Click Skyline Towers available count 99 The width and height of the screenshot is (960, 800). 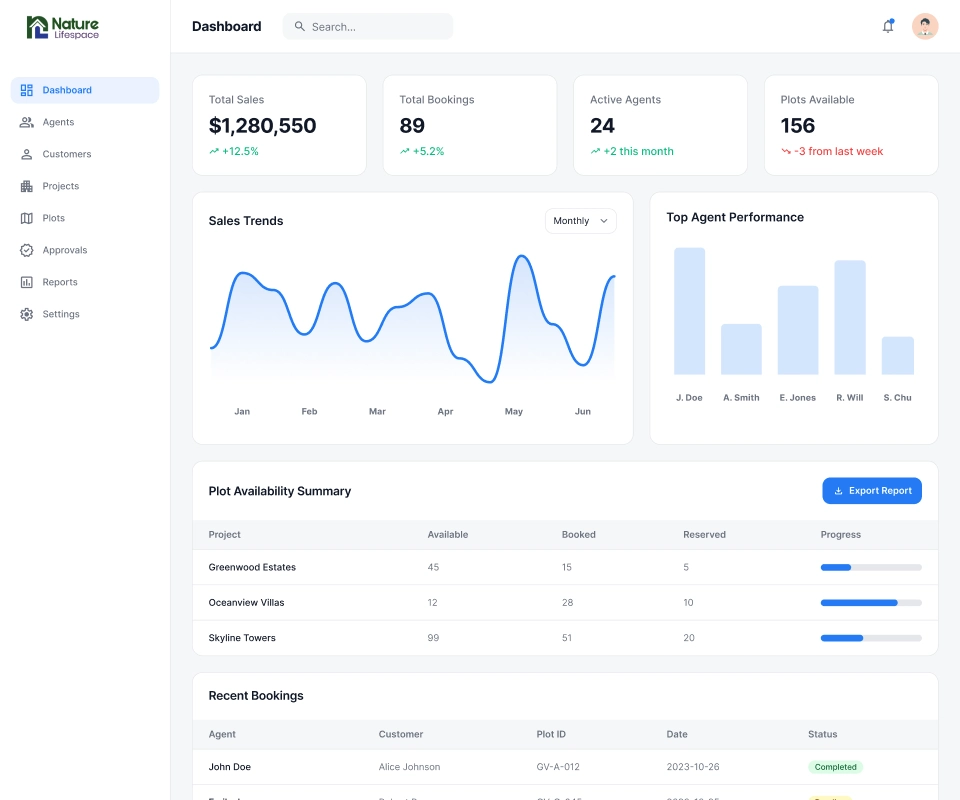coord(433,638)
